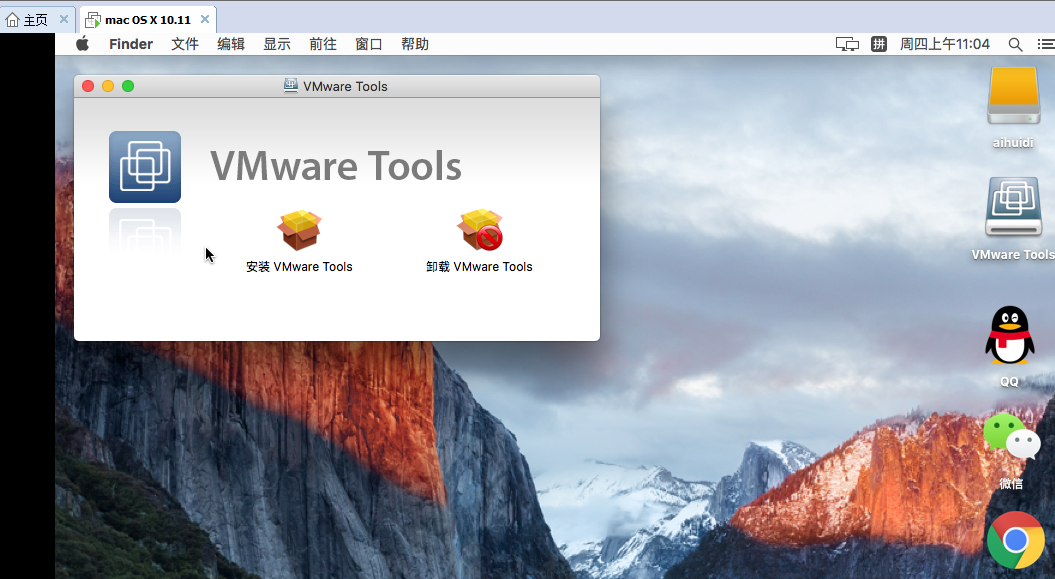Open the Finder menu
1055x579 pixels.
130,44
